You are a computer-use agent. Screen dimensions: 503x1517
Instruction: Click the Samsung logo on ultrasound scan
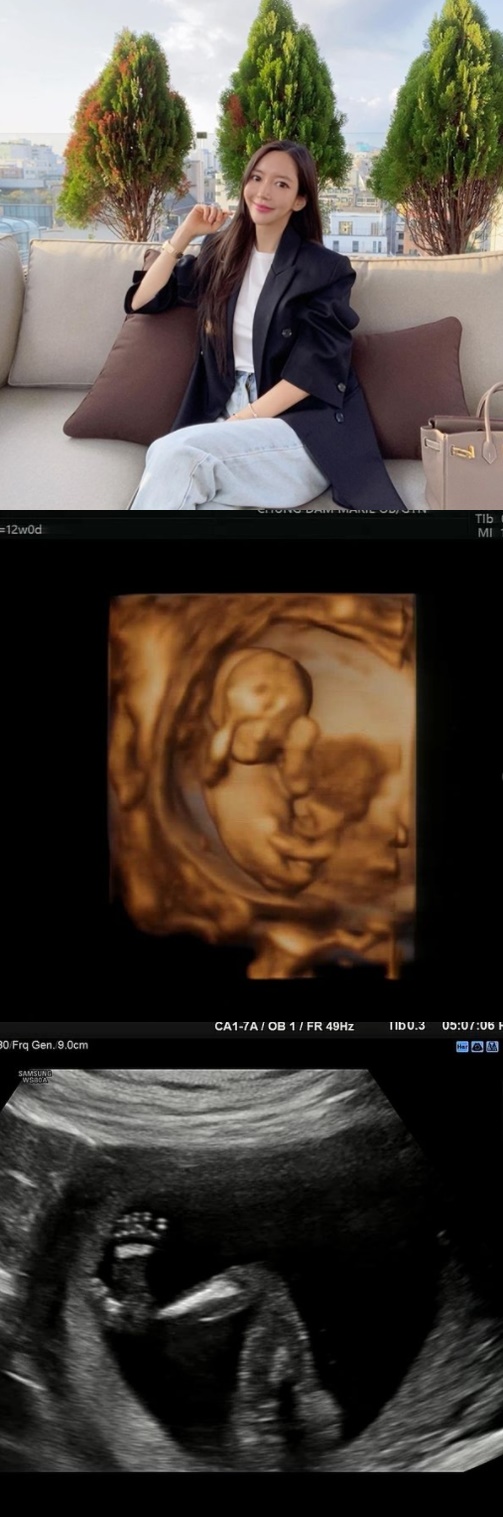point(34,1077)
